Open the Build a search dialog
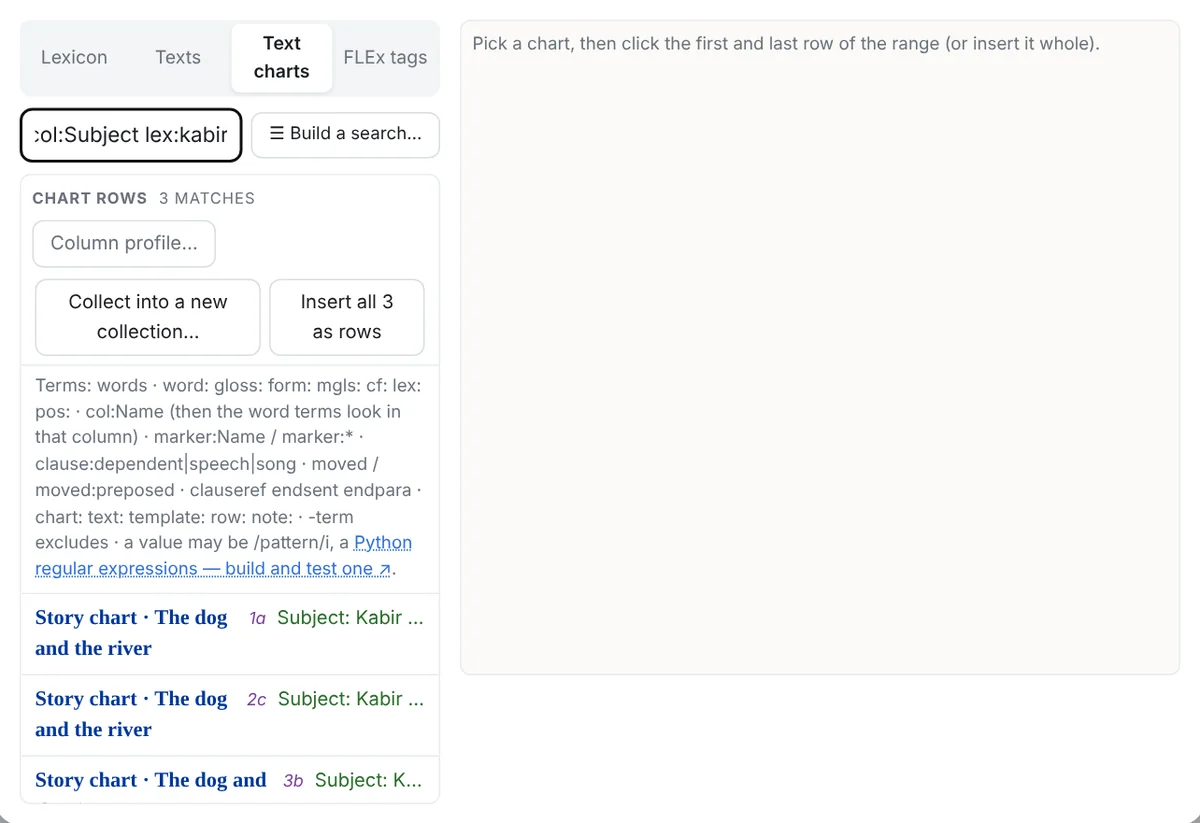The width and height of the screenshot is (1200, 823). (x=345, y=134)
